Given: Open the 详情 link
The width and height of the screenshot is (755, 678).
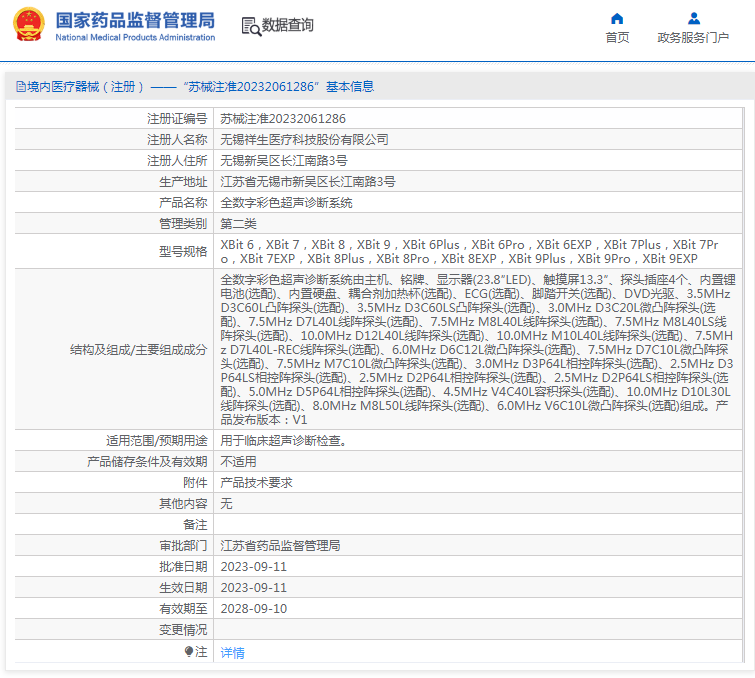Looking at the screenshot, I should tap(233, 652).
